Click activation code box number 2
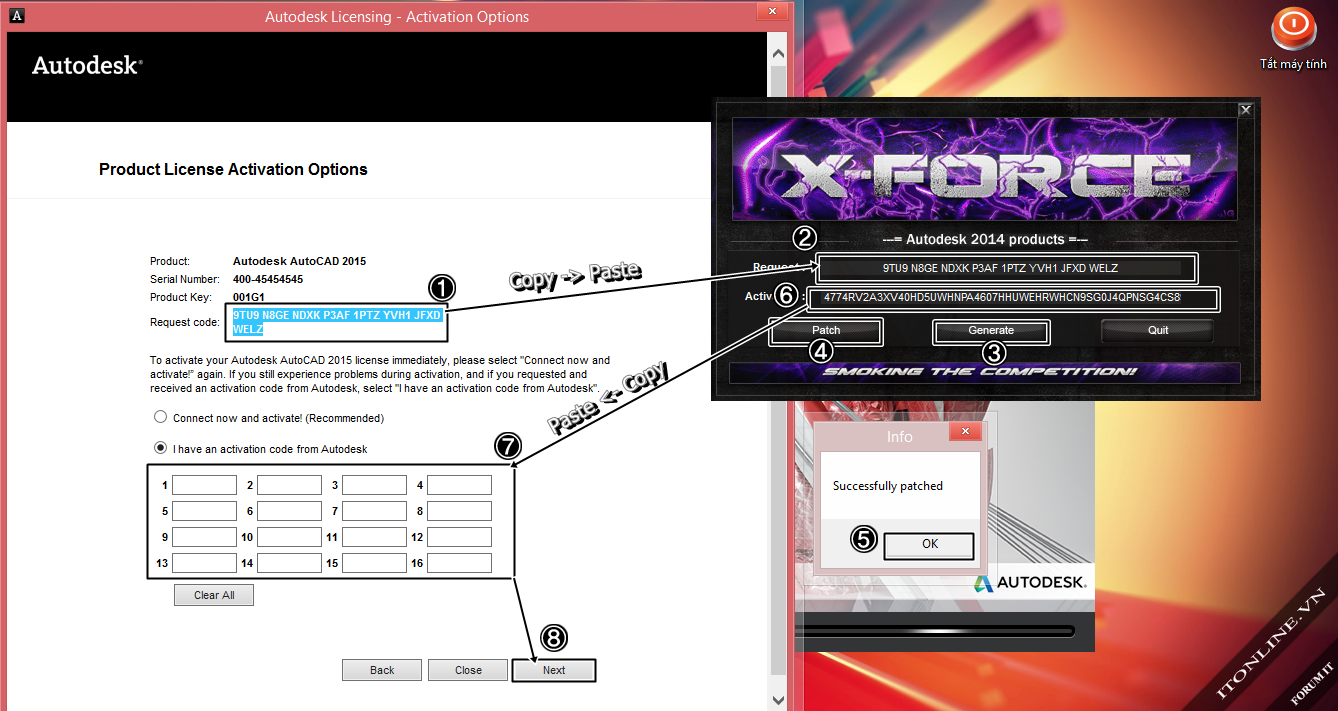Viewport: 1338px width, 711px height. coord(289,485)
